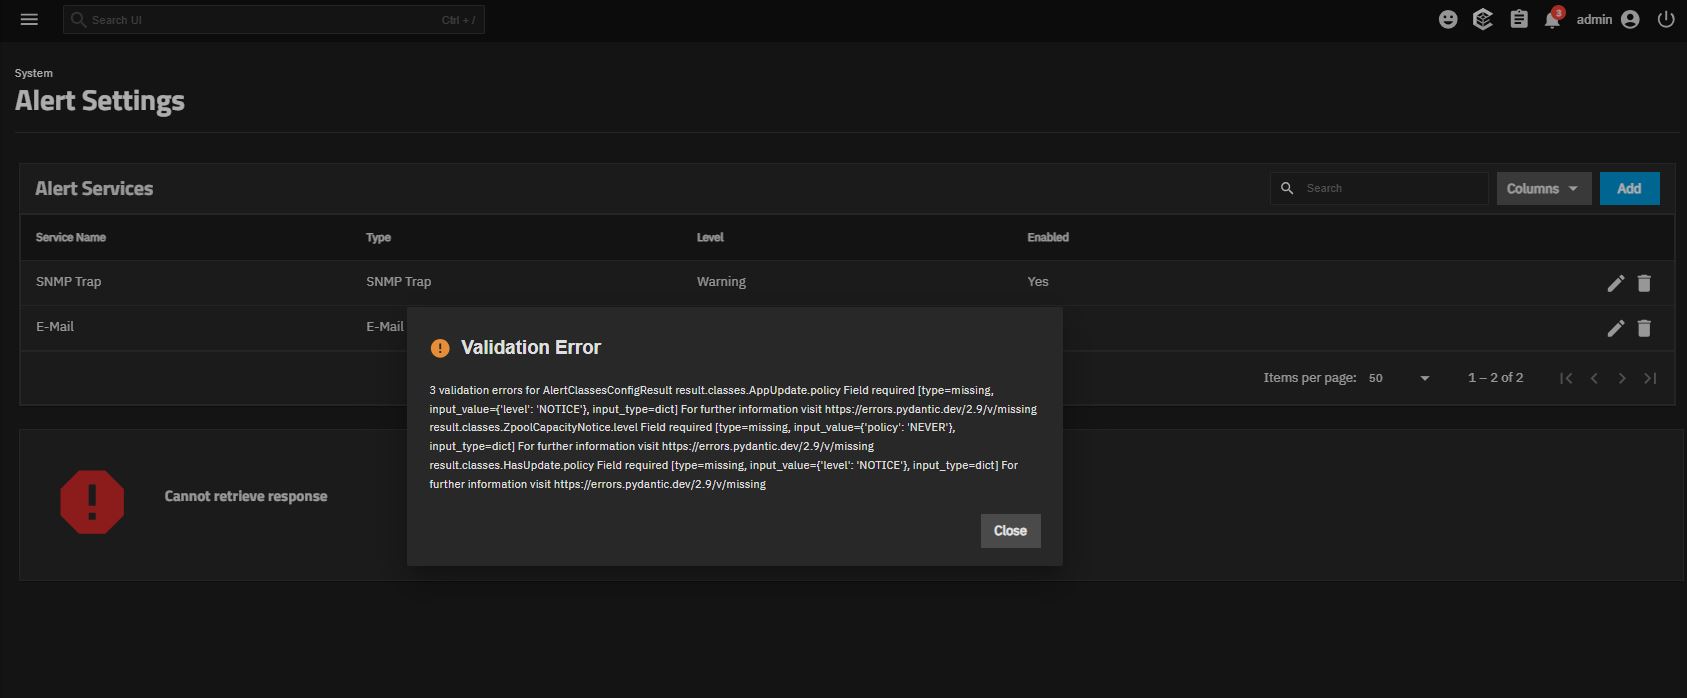The image size is (1687, 698).
Task: Delete the E-Mail alert service
Action: pos(1644,328)
